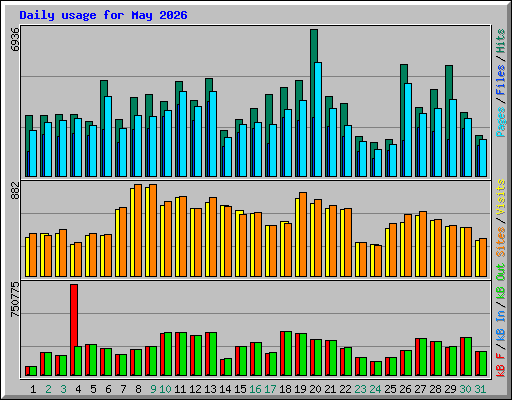Click day label 16 on x-axis
The width and height of the screenshot is (512, 400).
point(255,389)
